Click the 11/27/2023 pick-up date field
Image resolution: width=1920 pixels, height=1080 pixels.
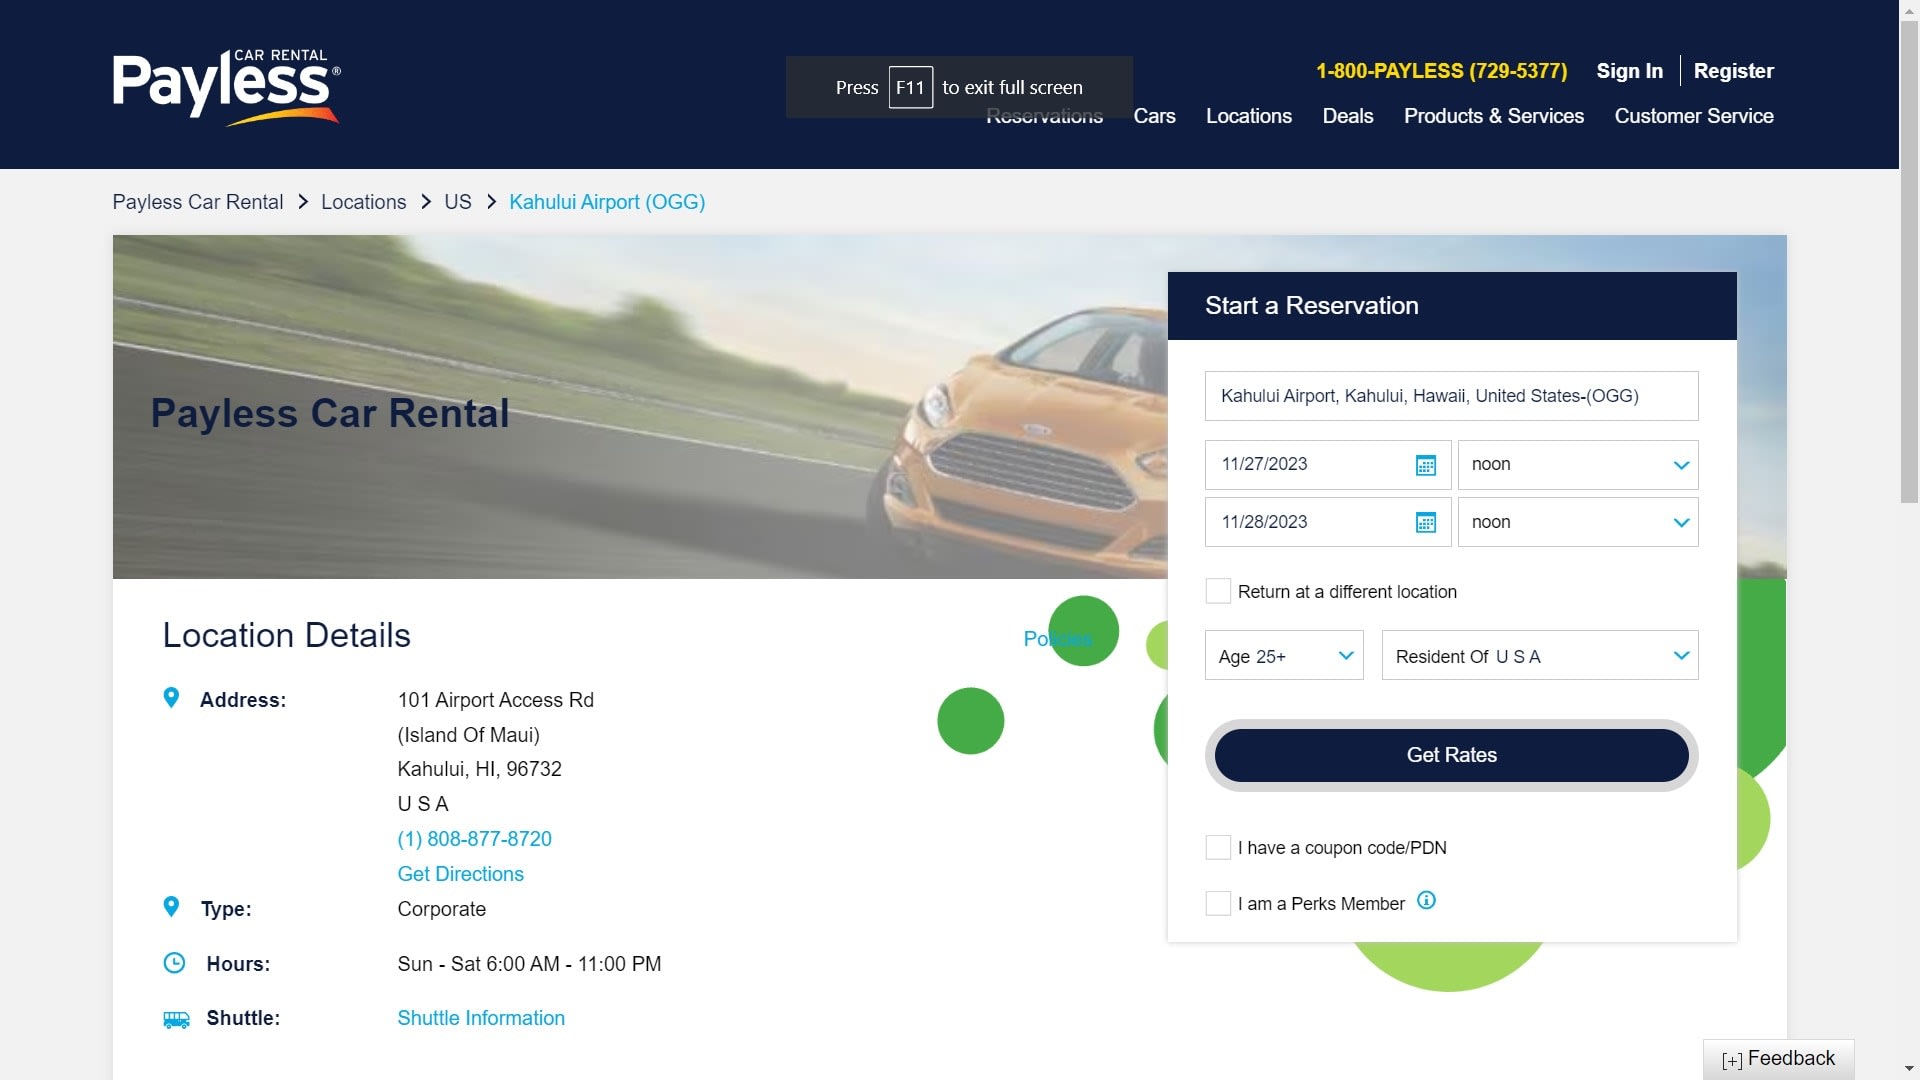pos(1328,465)
